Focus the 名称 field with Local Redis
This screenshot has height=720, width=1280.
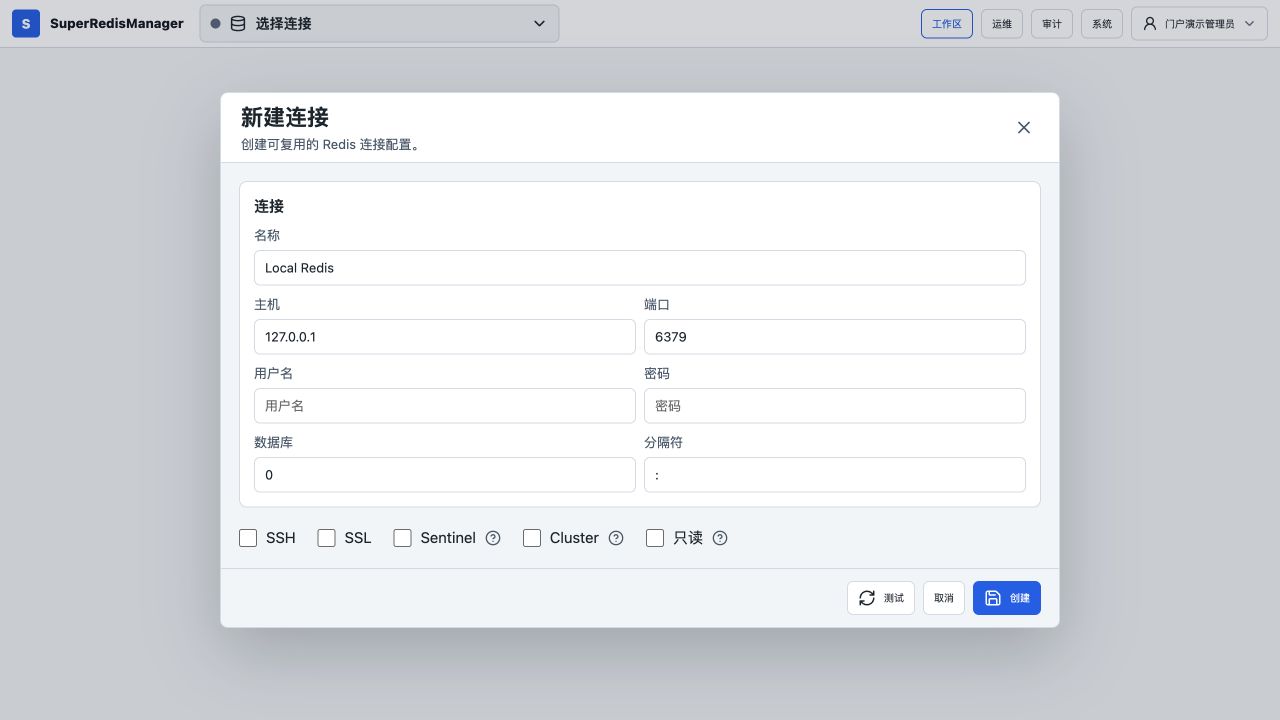point(640,268)
